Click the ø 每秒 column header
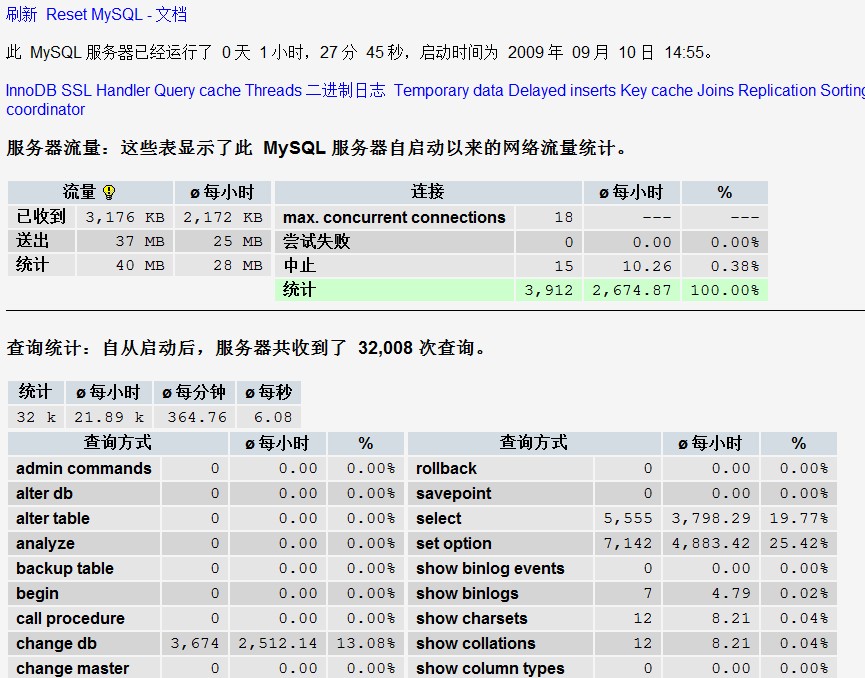The height and width of the screenshot is (678, 865). click(269, 392)
